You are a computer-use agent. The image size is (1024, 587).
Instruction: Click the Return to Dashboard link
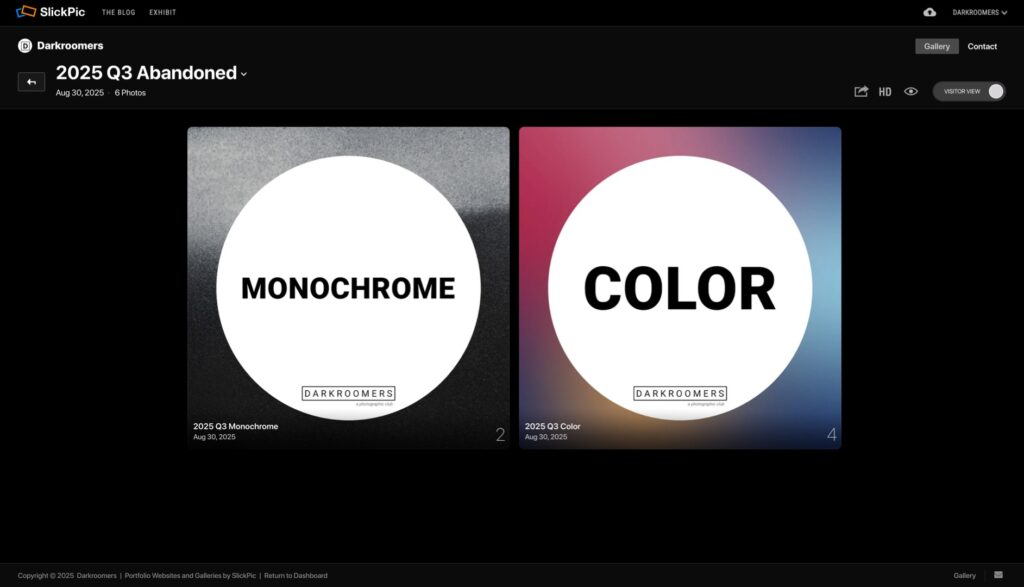pyautogui.click(x=295, y=576)
